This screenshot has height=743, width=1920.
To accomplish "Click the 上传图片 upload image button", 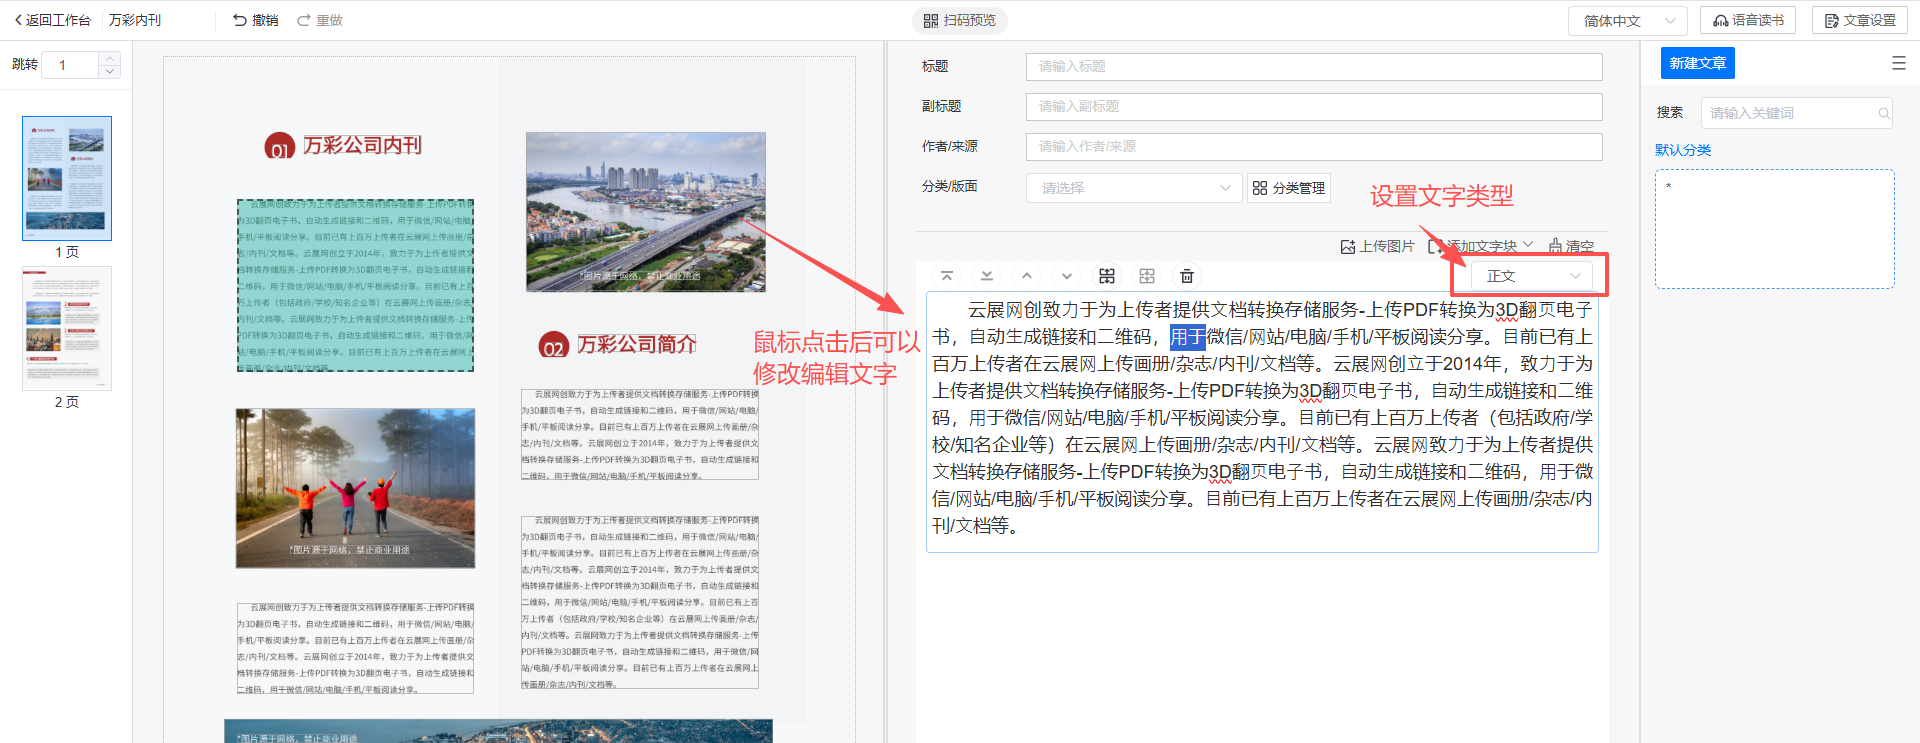I will click(x=1377, y=246).
